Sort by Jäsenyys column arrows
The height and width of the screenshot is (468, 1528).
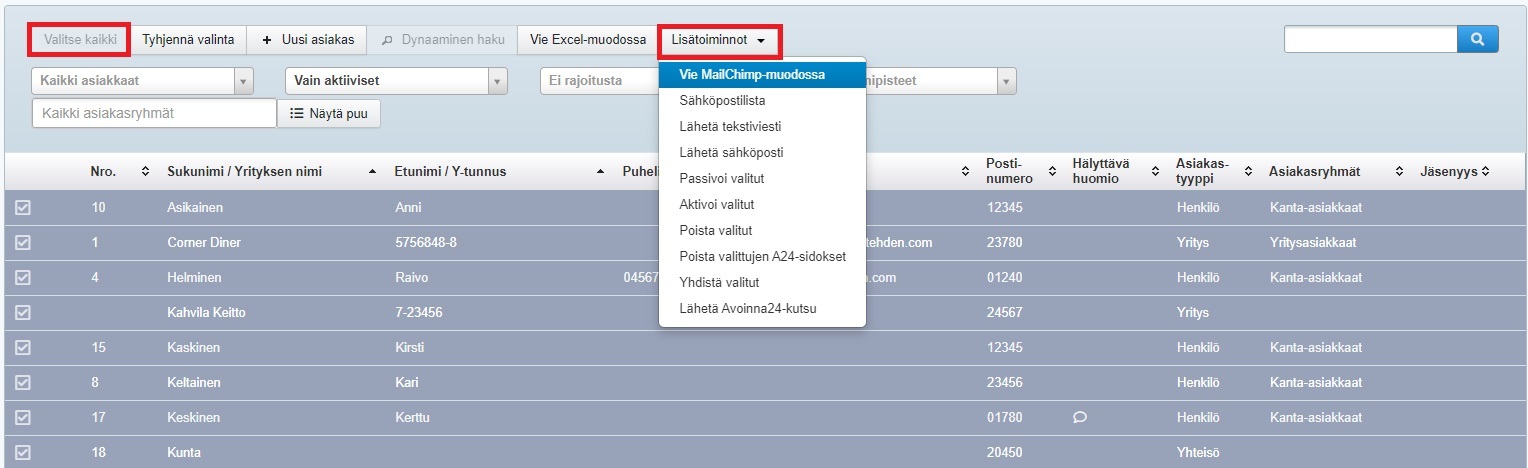(x=1485, y=172)
